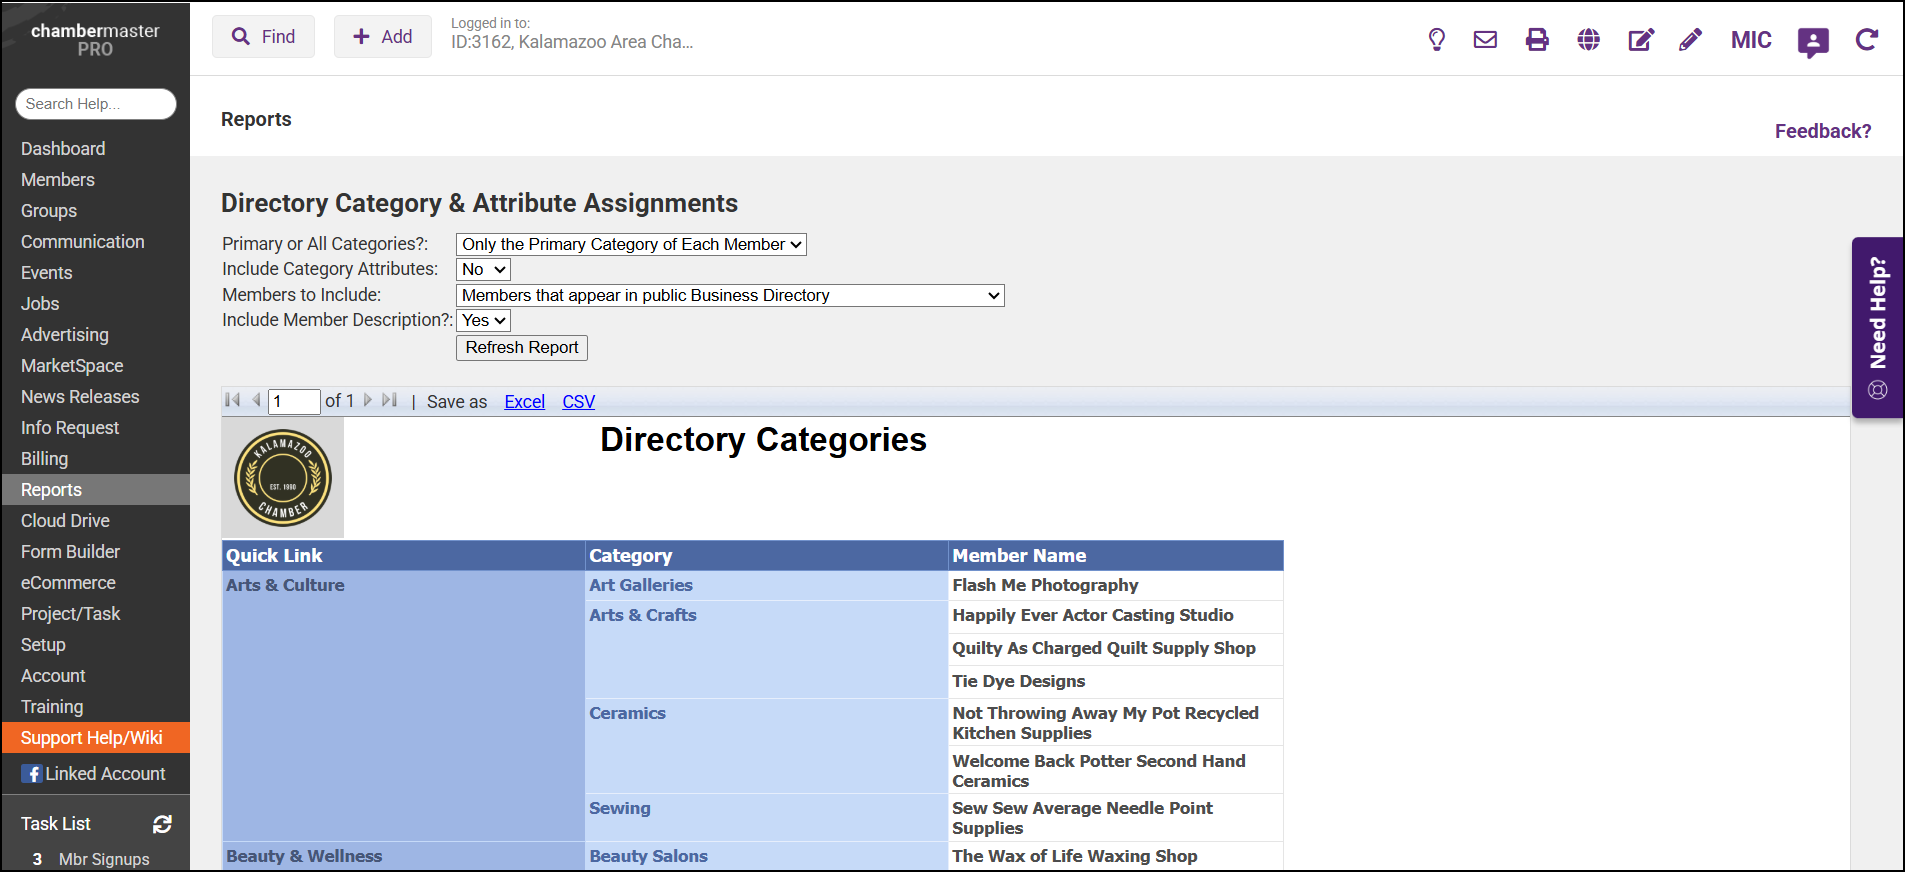
Task: Select Form Builder from the sidebar
Action: tap(70, 552)
